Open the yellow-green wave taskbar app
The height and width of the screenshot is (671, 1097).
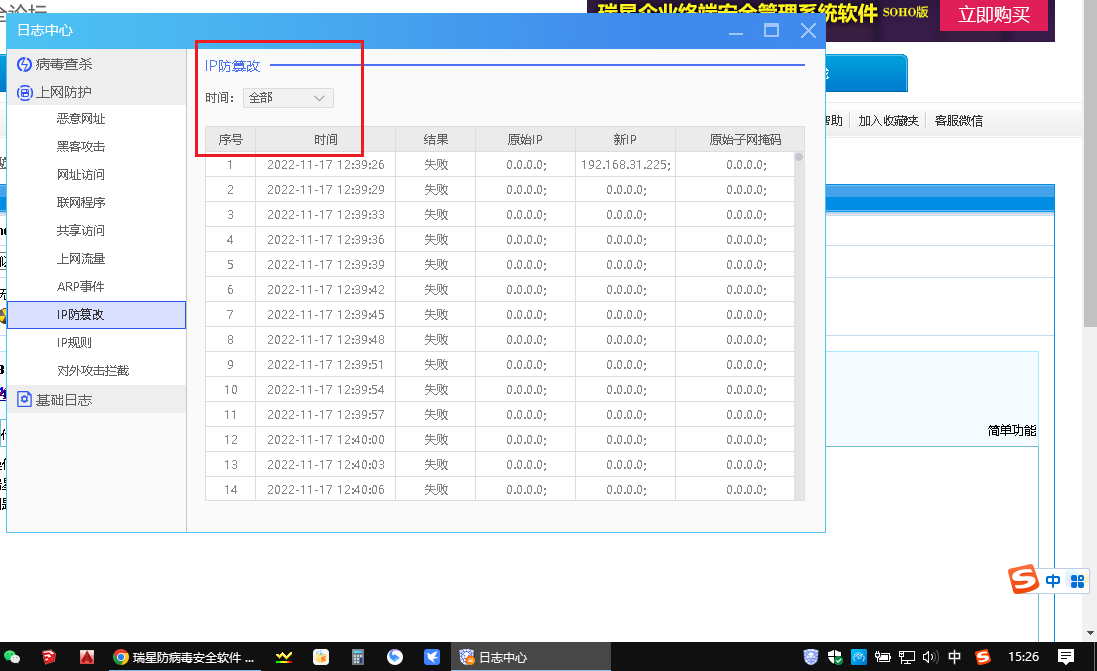click(x=283, y=657)
